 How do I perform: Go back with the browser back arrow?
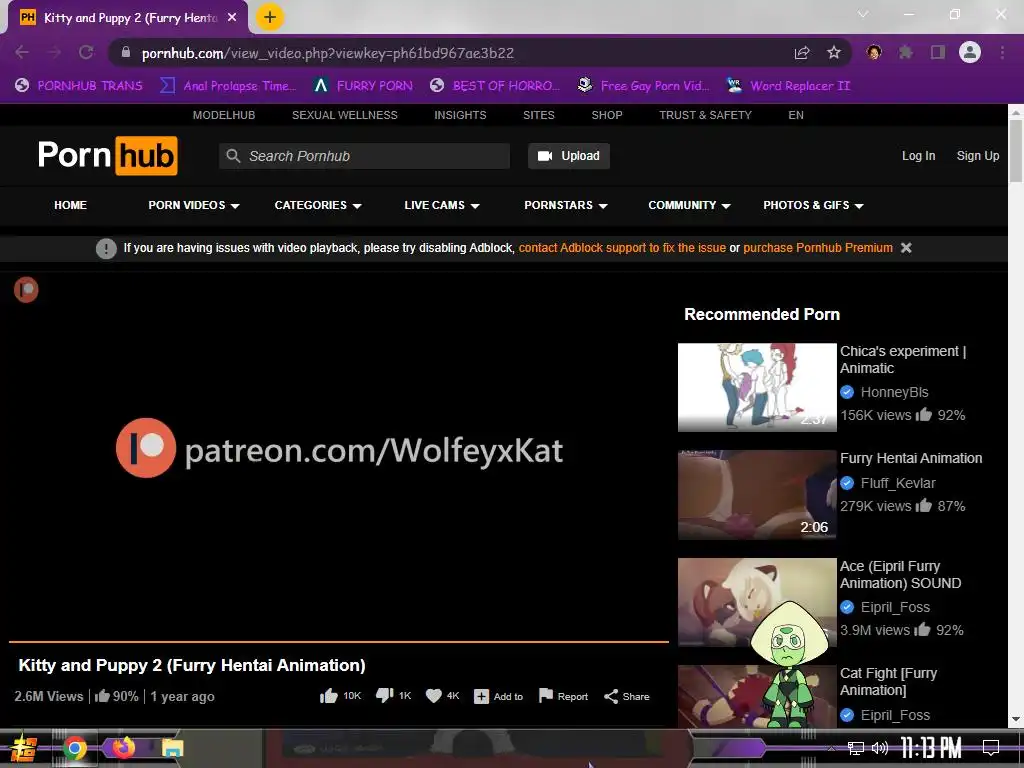[22, 52]
